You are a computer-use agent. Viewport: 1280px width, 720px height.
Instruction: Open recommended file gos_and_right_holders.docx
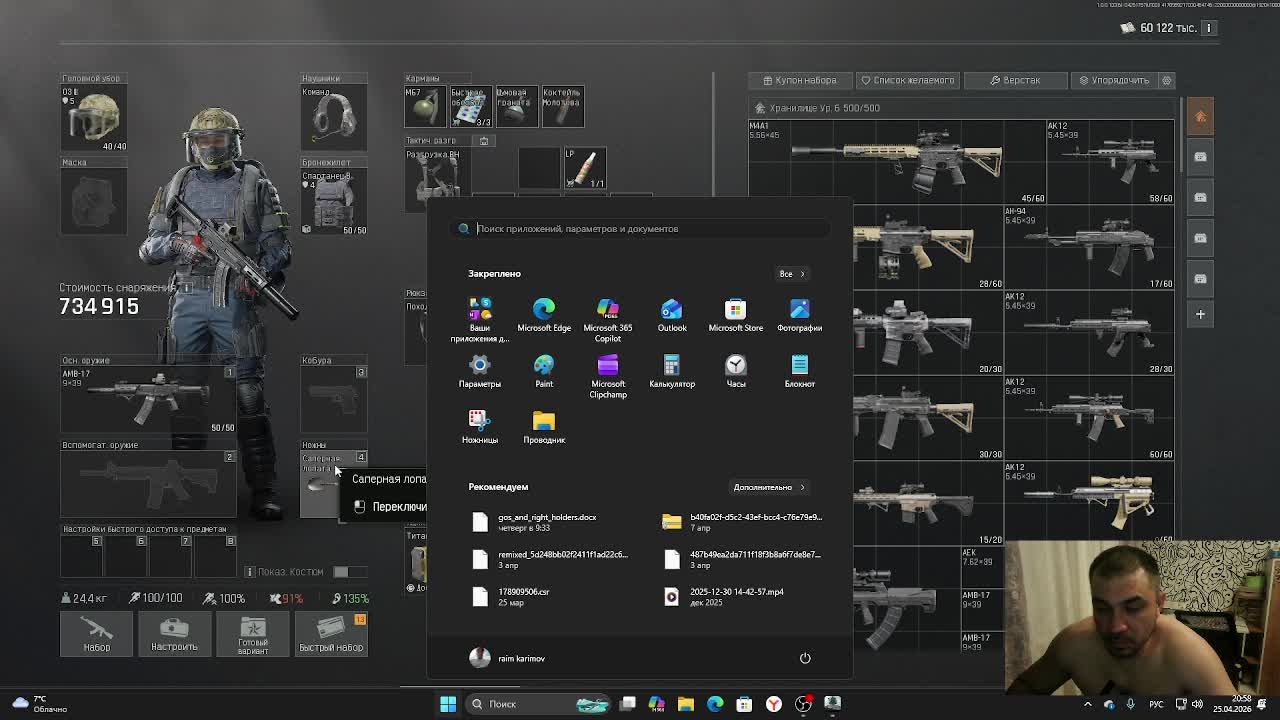point(545,522)
